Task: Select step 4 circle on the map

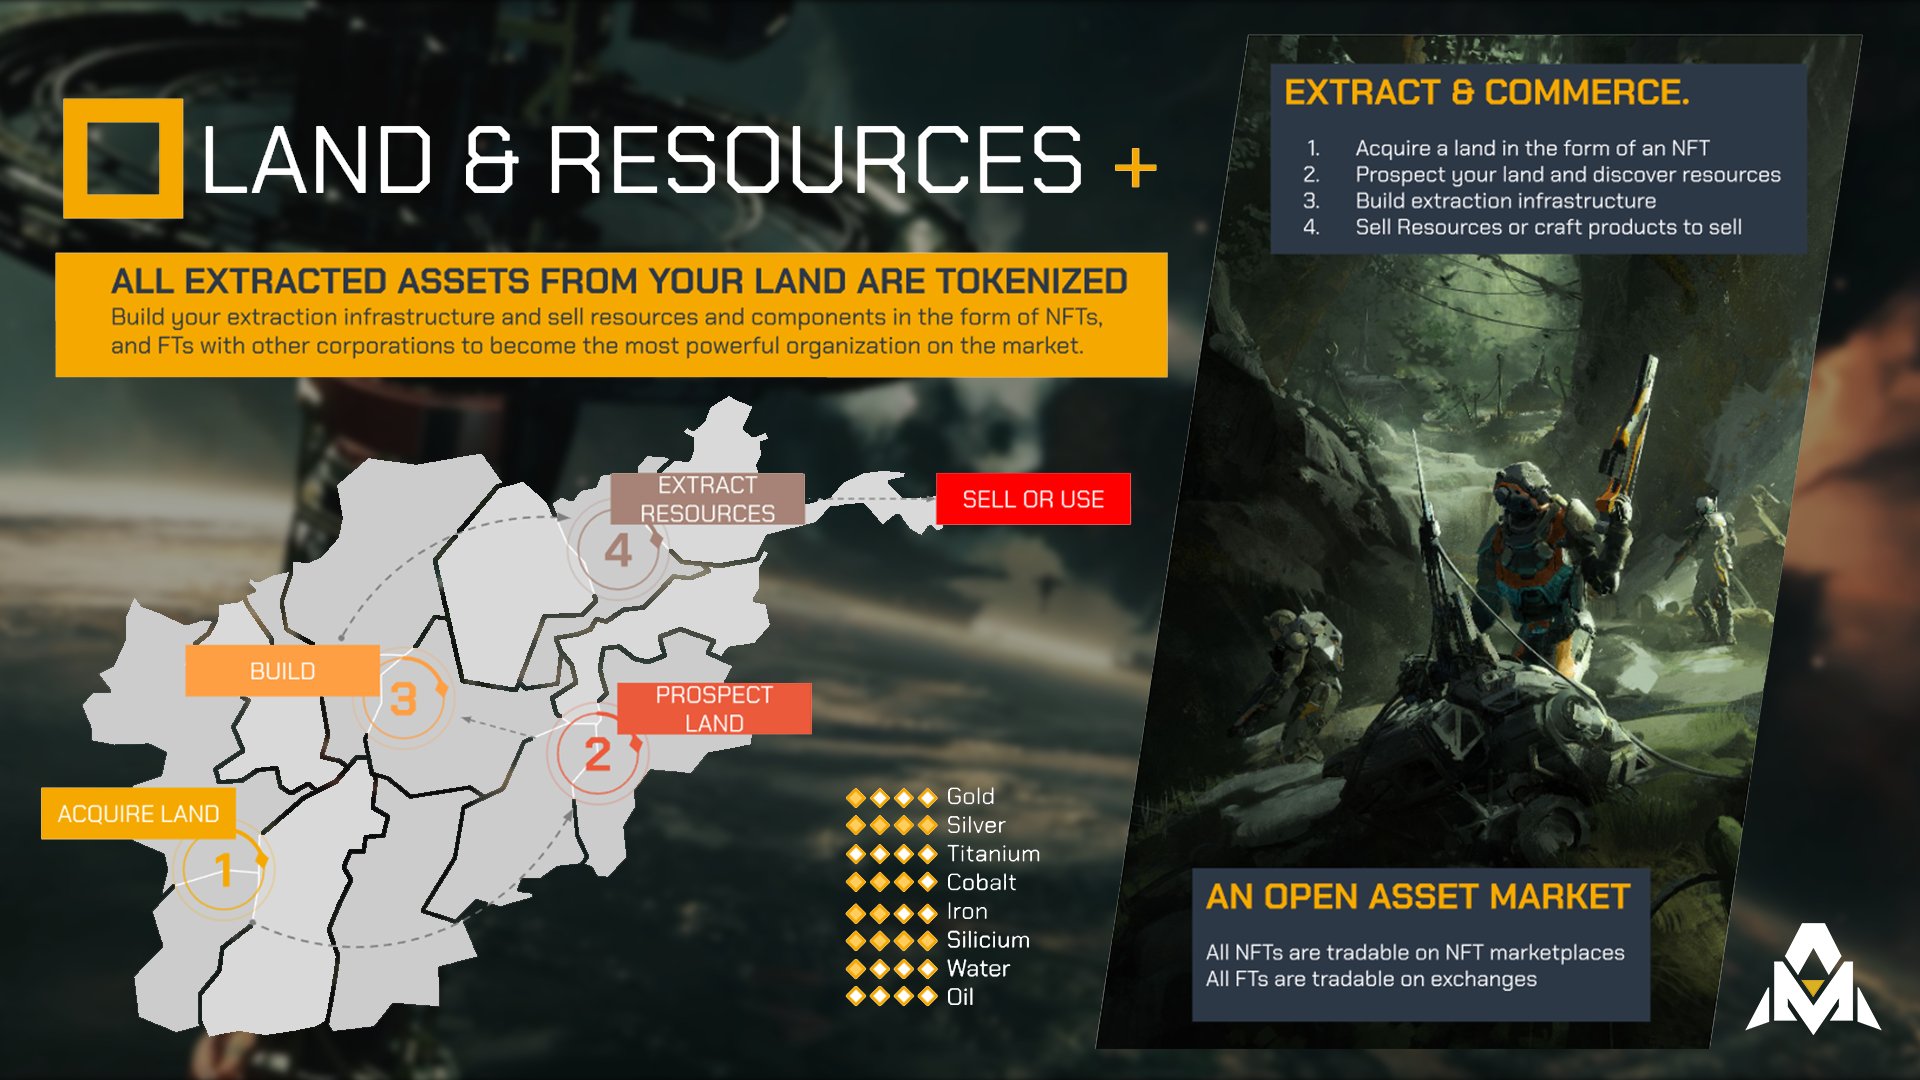Action: pyautogui.click(x=618, y=550)
